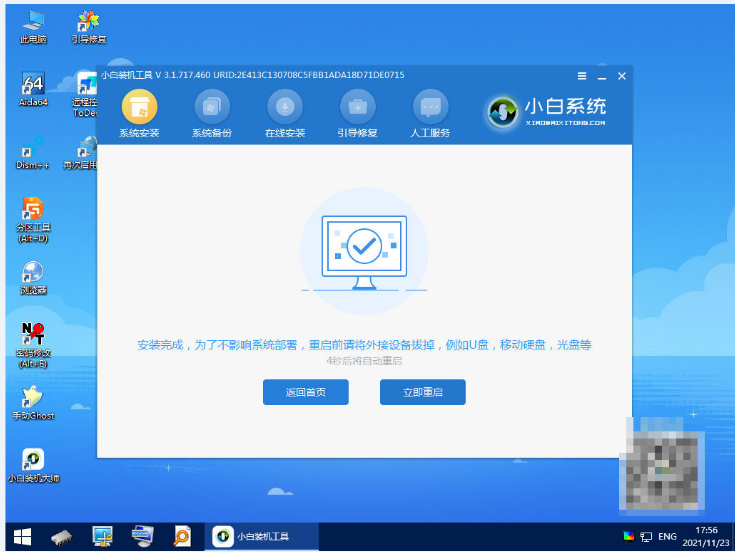Open the hamburger menu in the title bar
The height and width of the screenshot is (552, 735).
[x=582, y=76]
